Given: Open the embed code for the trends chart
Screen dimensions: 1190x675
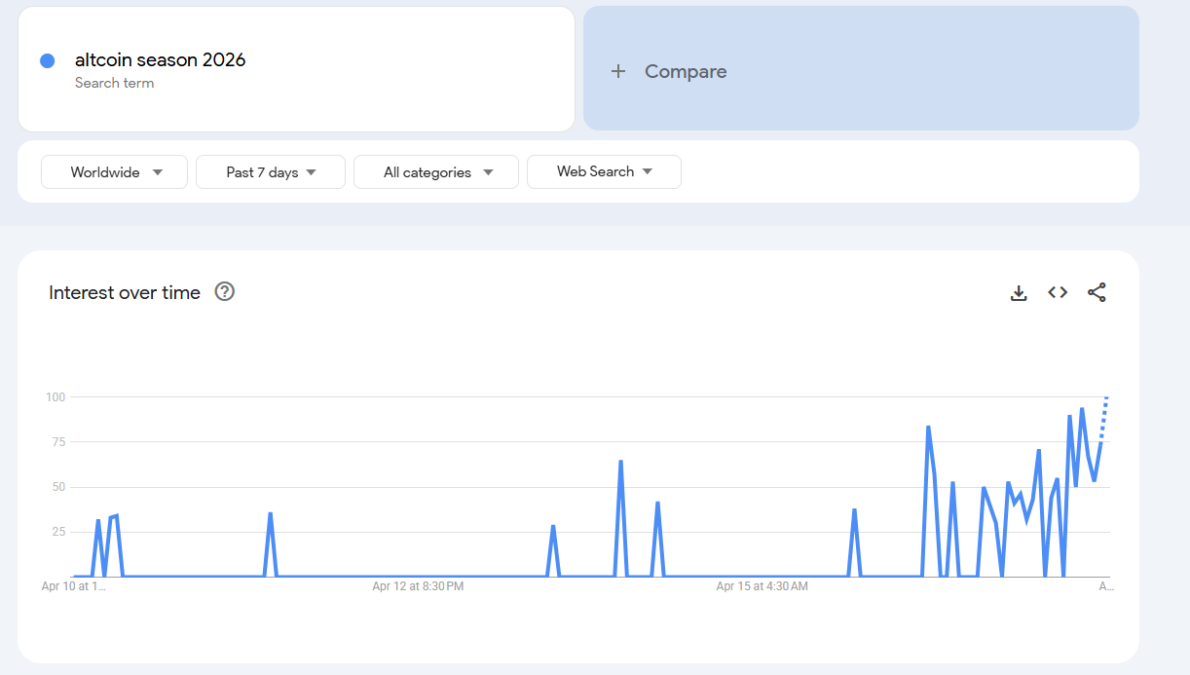Looking at the screenshot, I should click(1057, 292).
